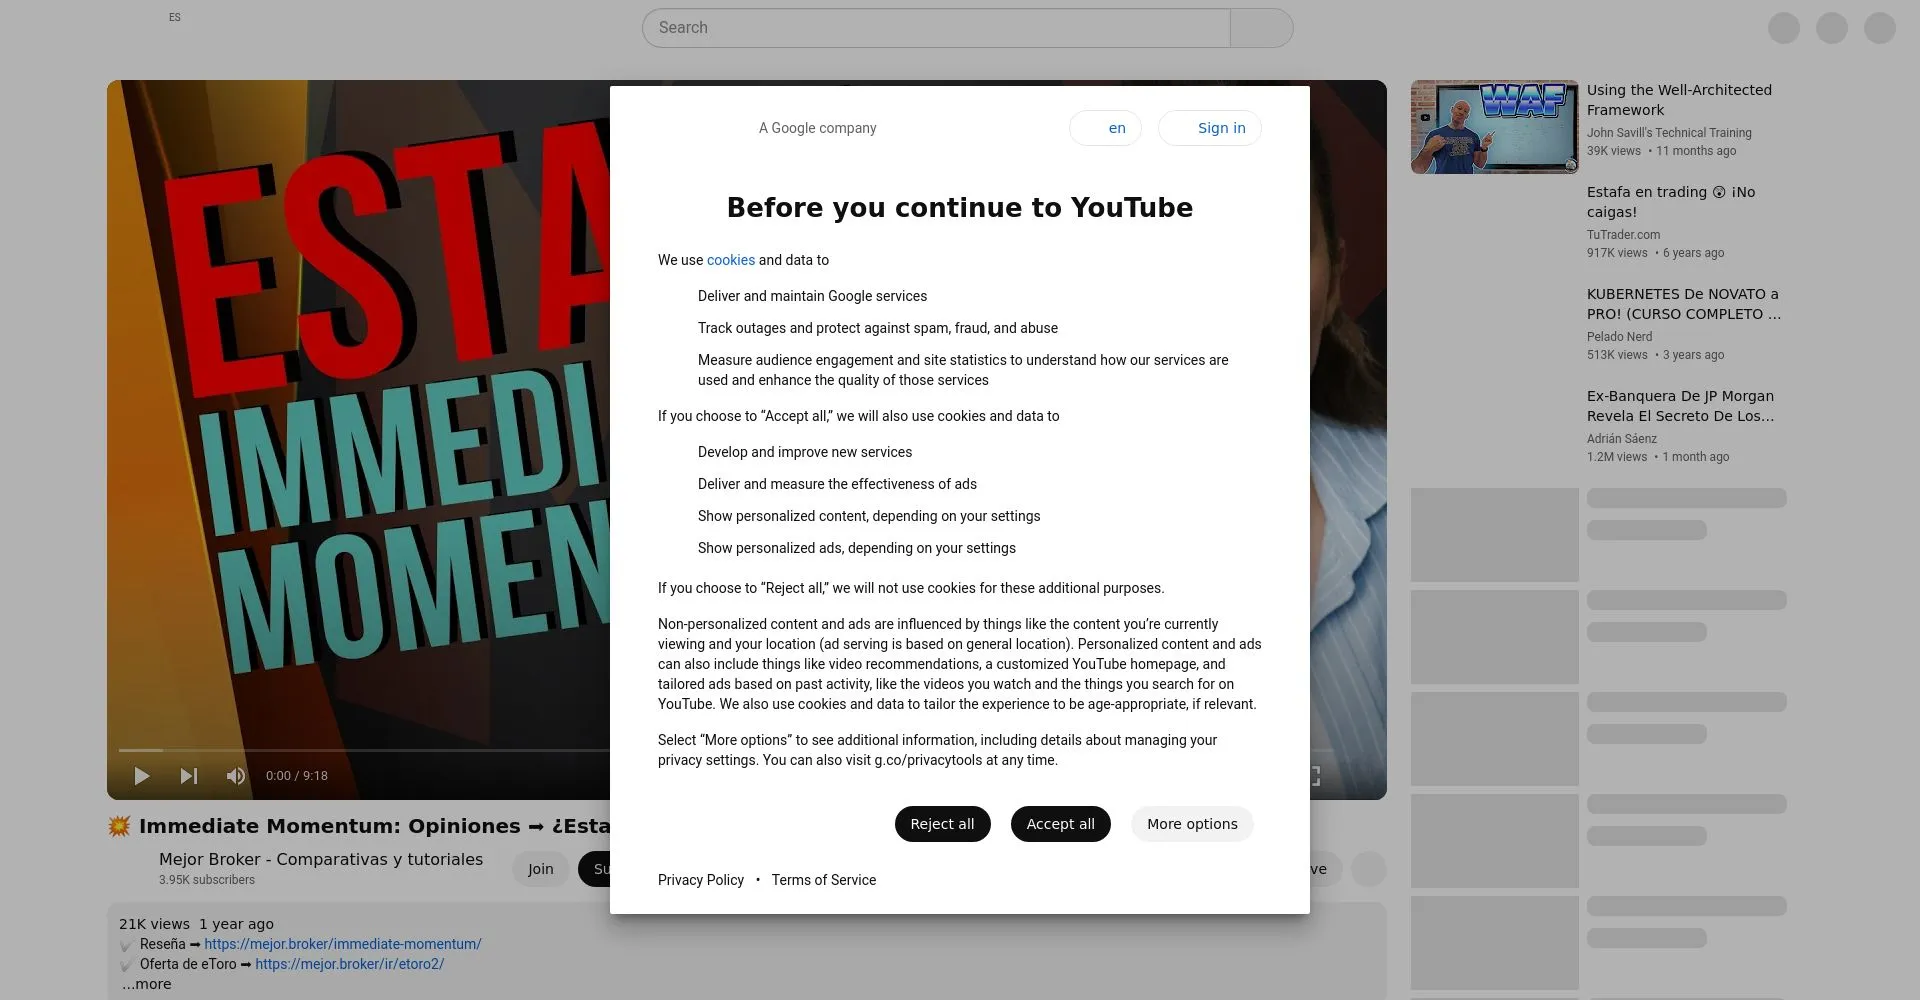Click Adrián Sáenz channel name

point(1622,439)
